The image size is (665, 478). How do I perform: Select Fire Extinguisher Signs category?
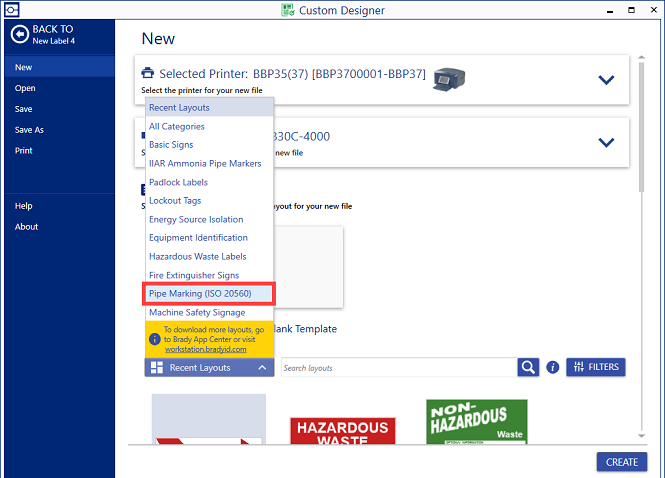pos(210,275)
